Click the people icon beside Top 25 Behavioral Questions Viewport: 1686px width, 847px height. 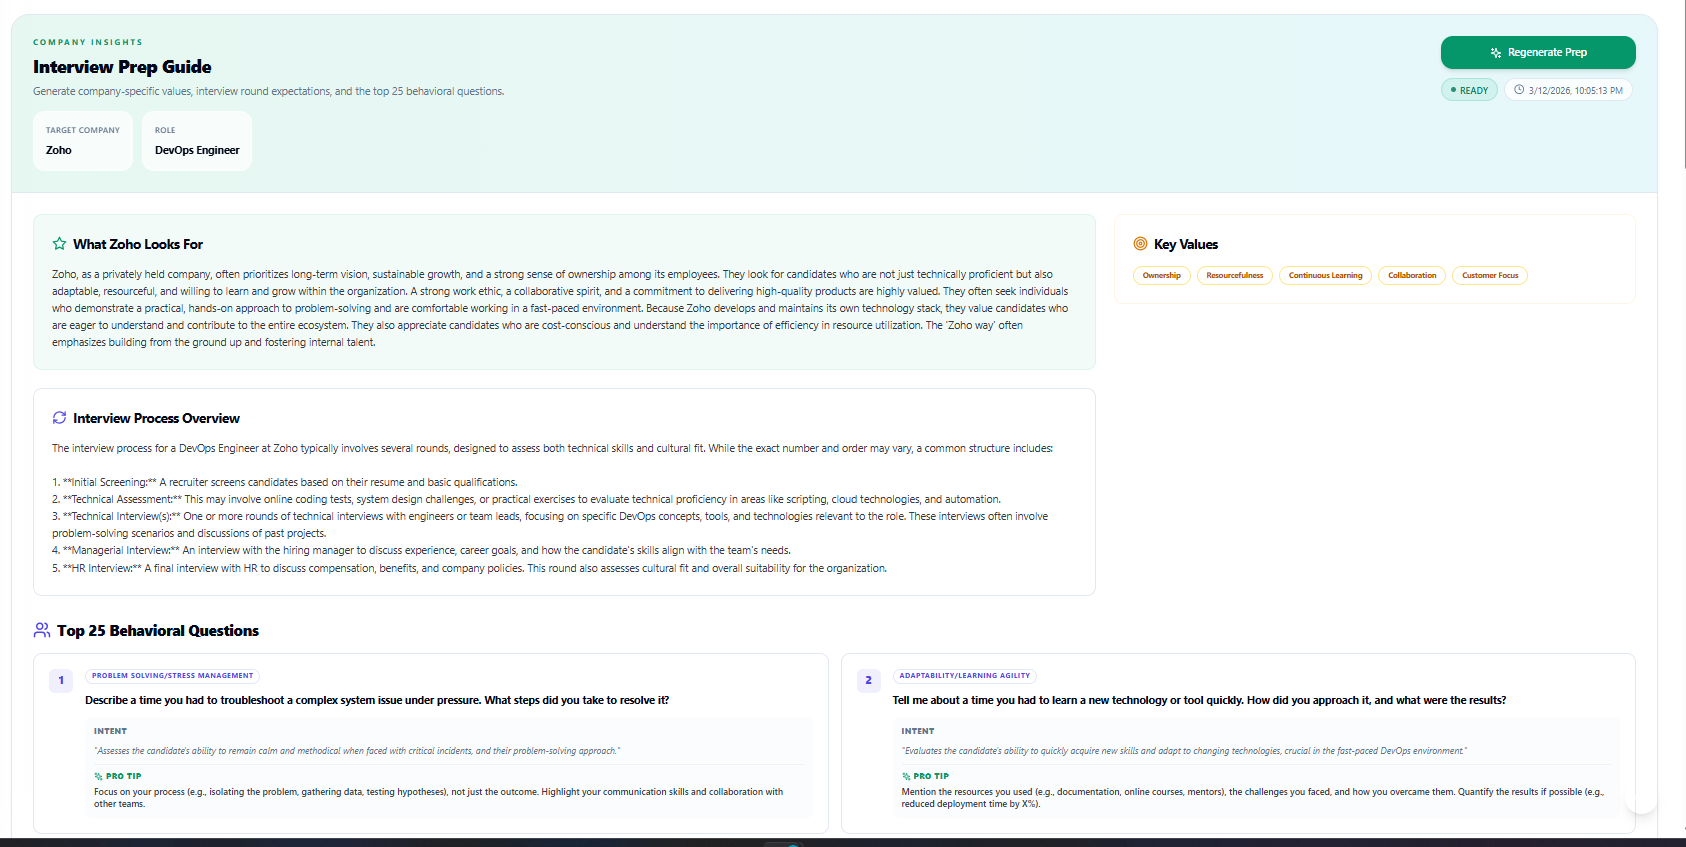42,630
